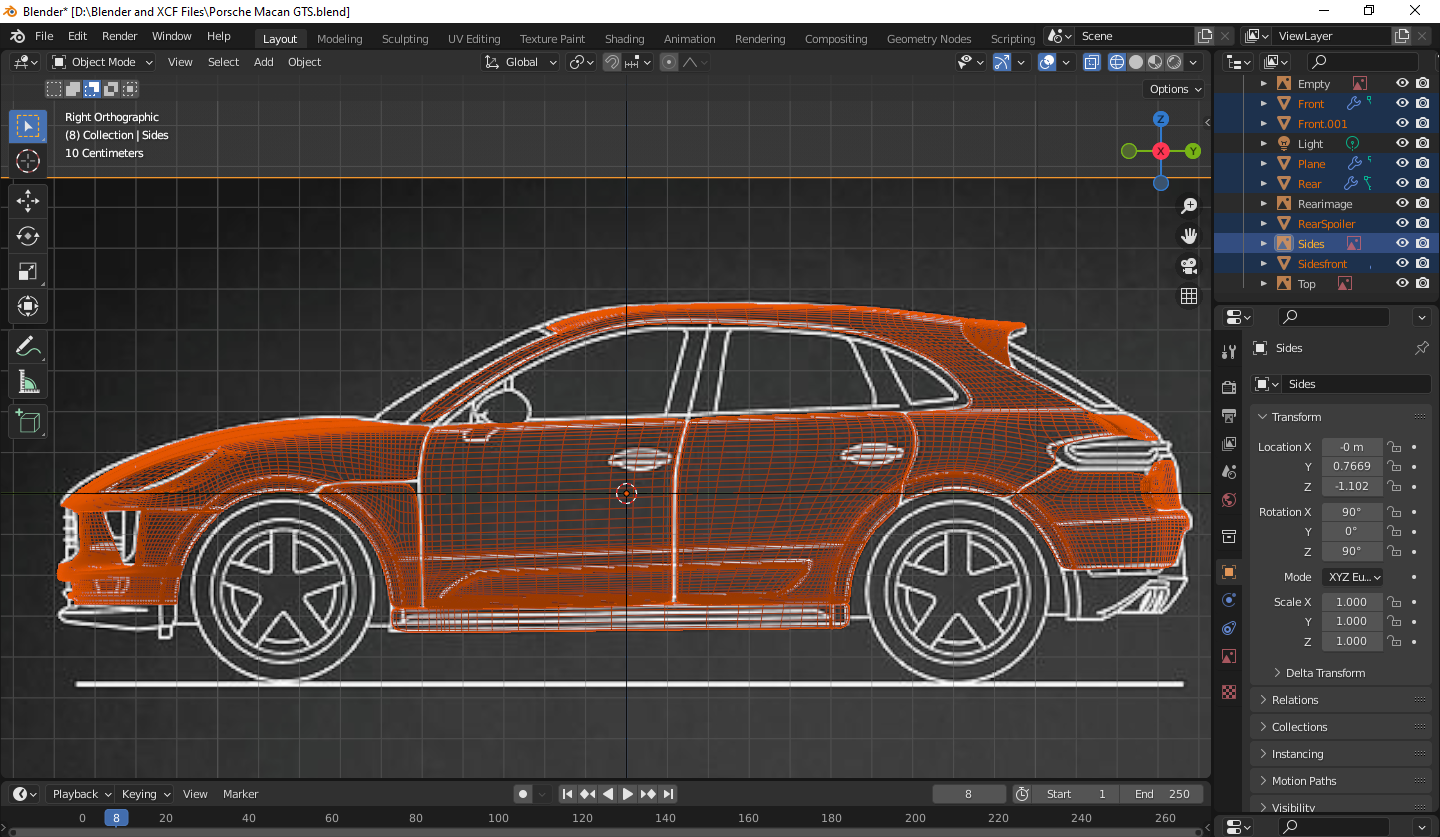This screenshot has width=1440, height=837.
Task: Select the Add Cube tool
Action: [28, 422]
